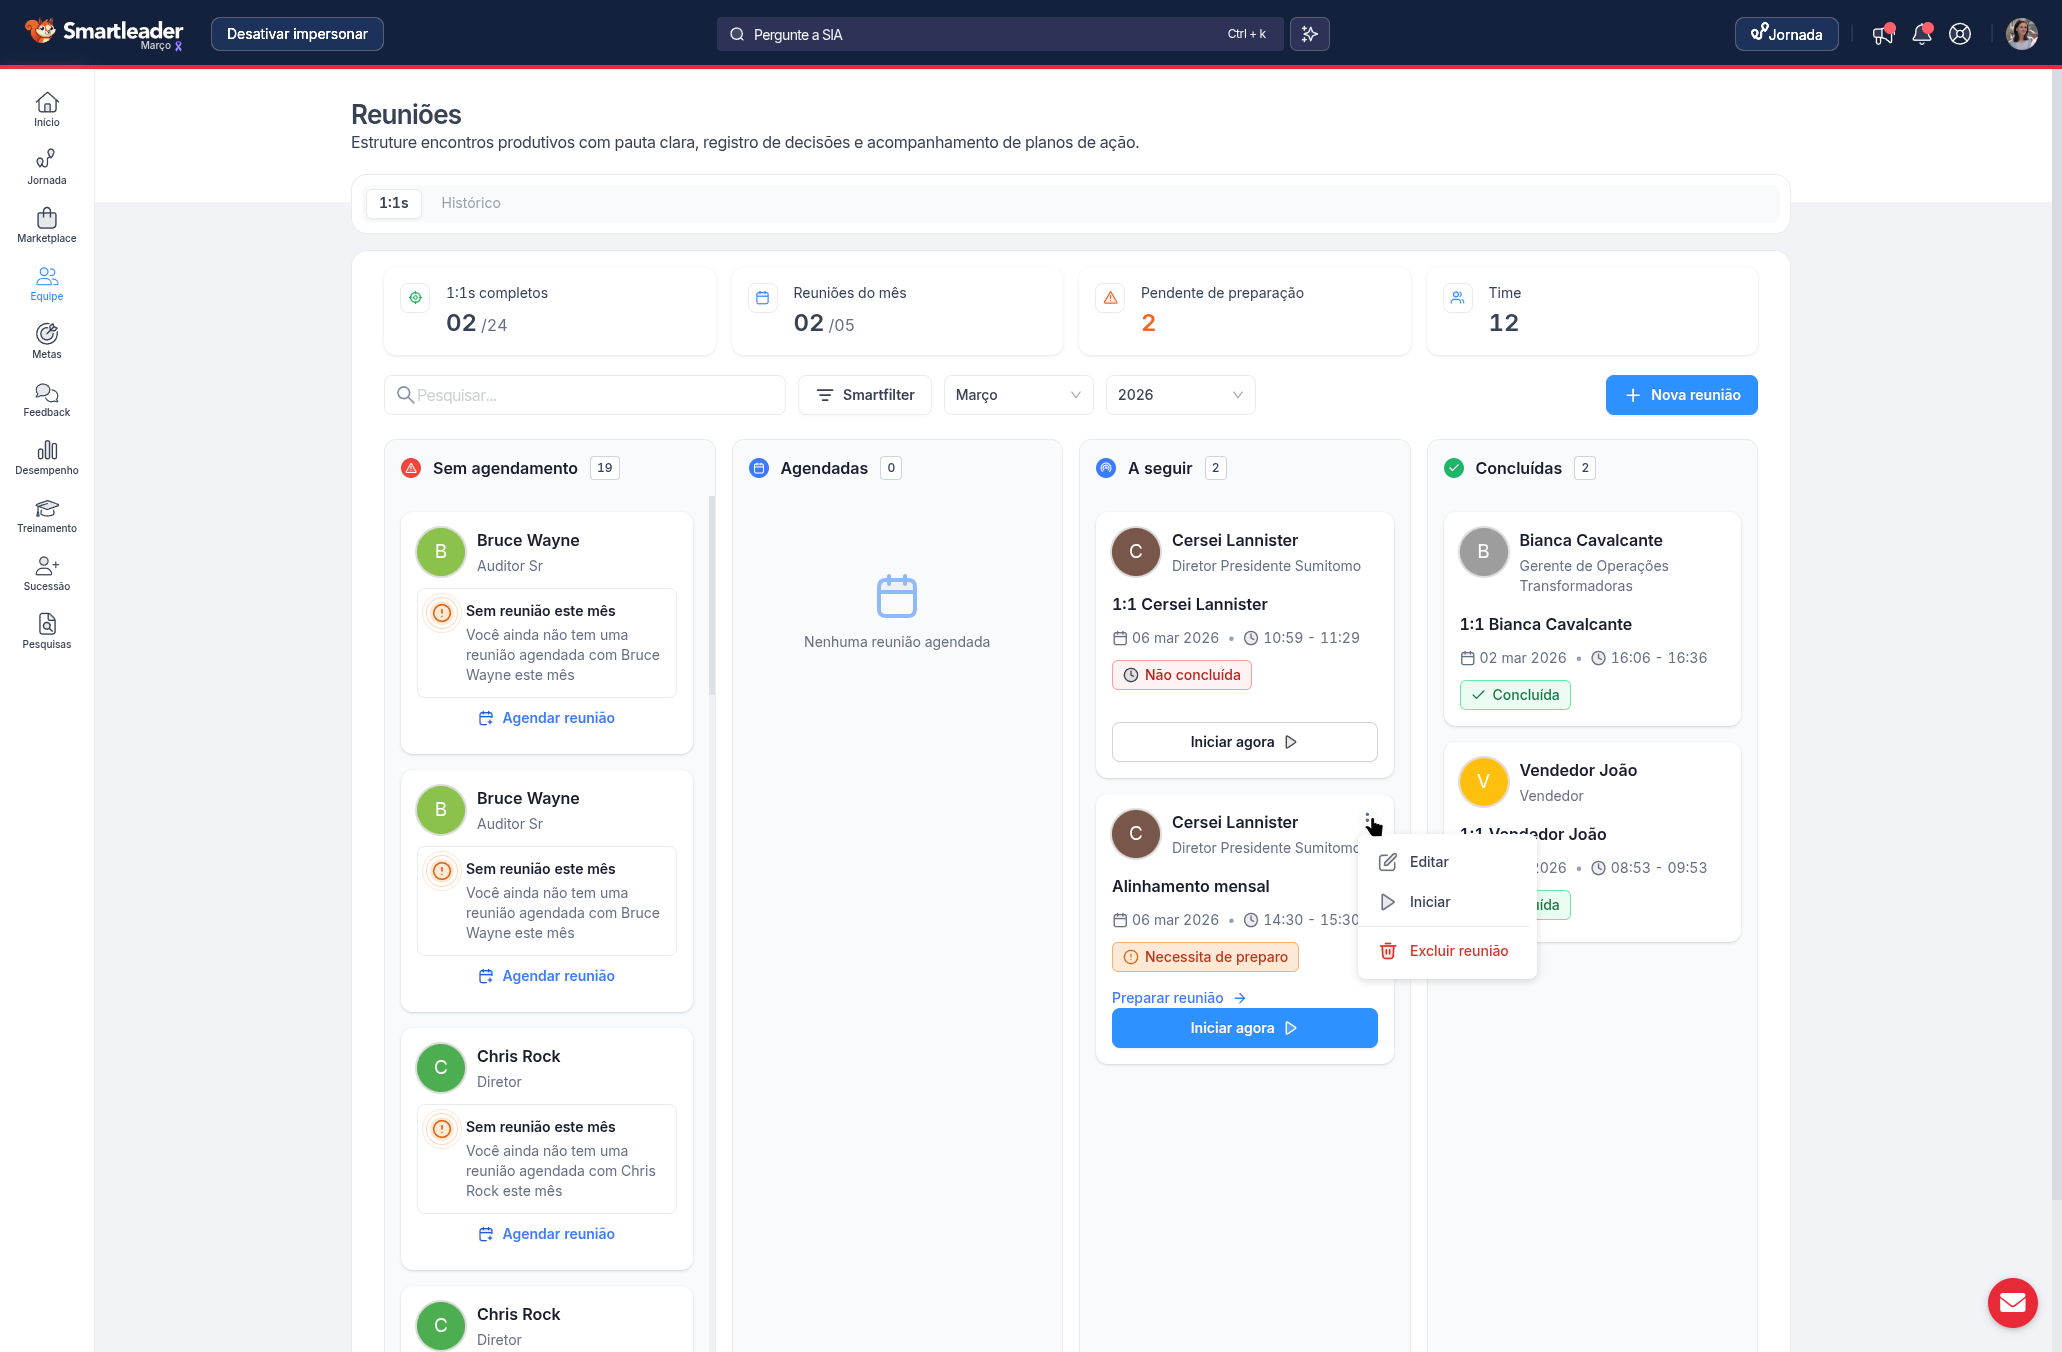Click the Nova reunião button

point(1681,395)
